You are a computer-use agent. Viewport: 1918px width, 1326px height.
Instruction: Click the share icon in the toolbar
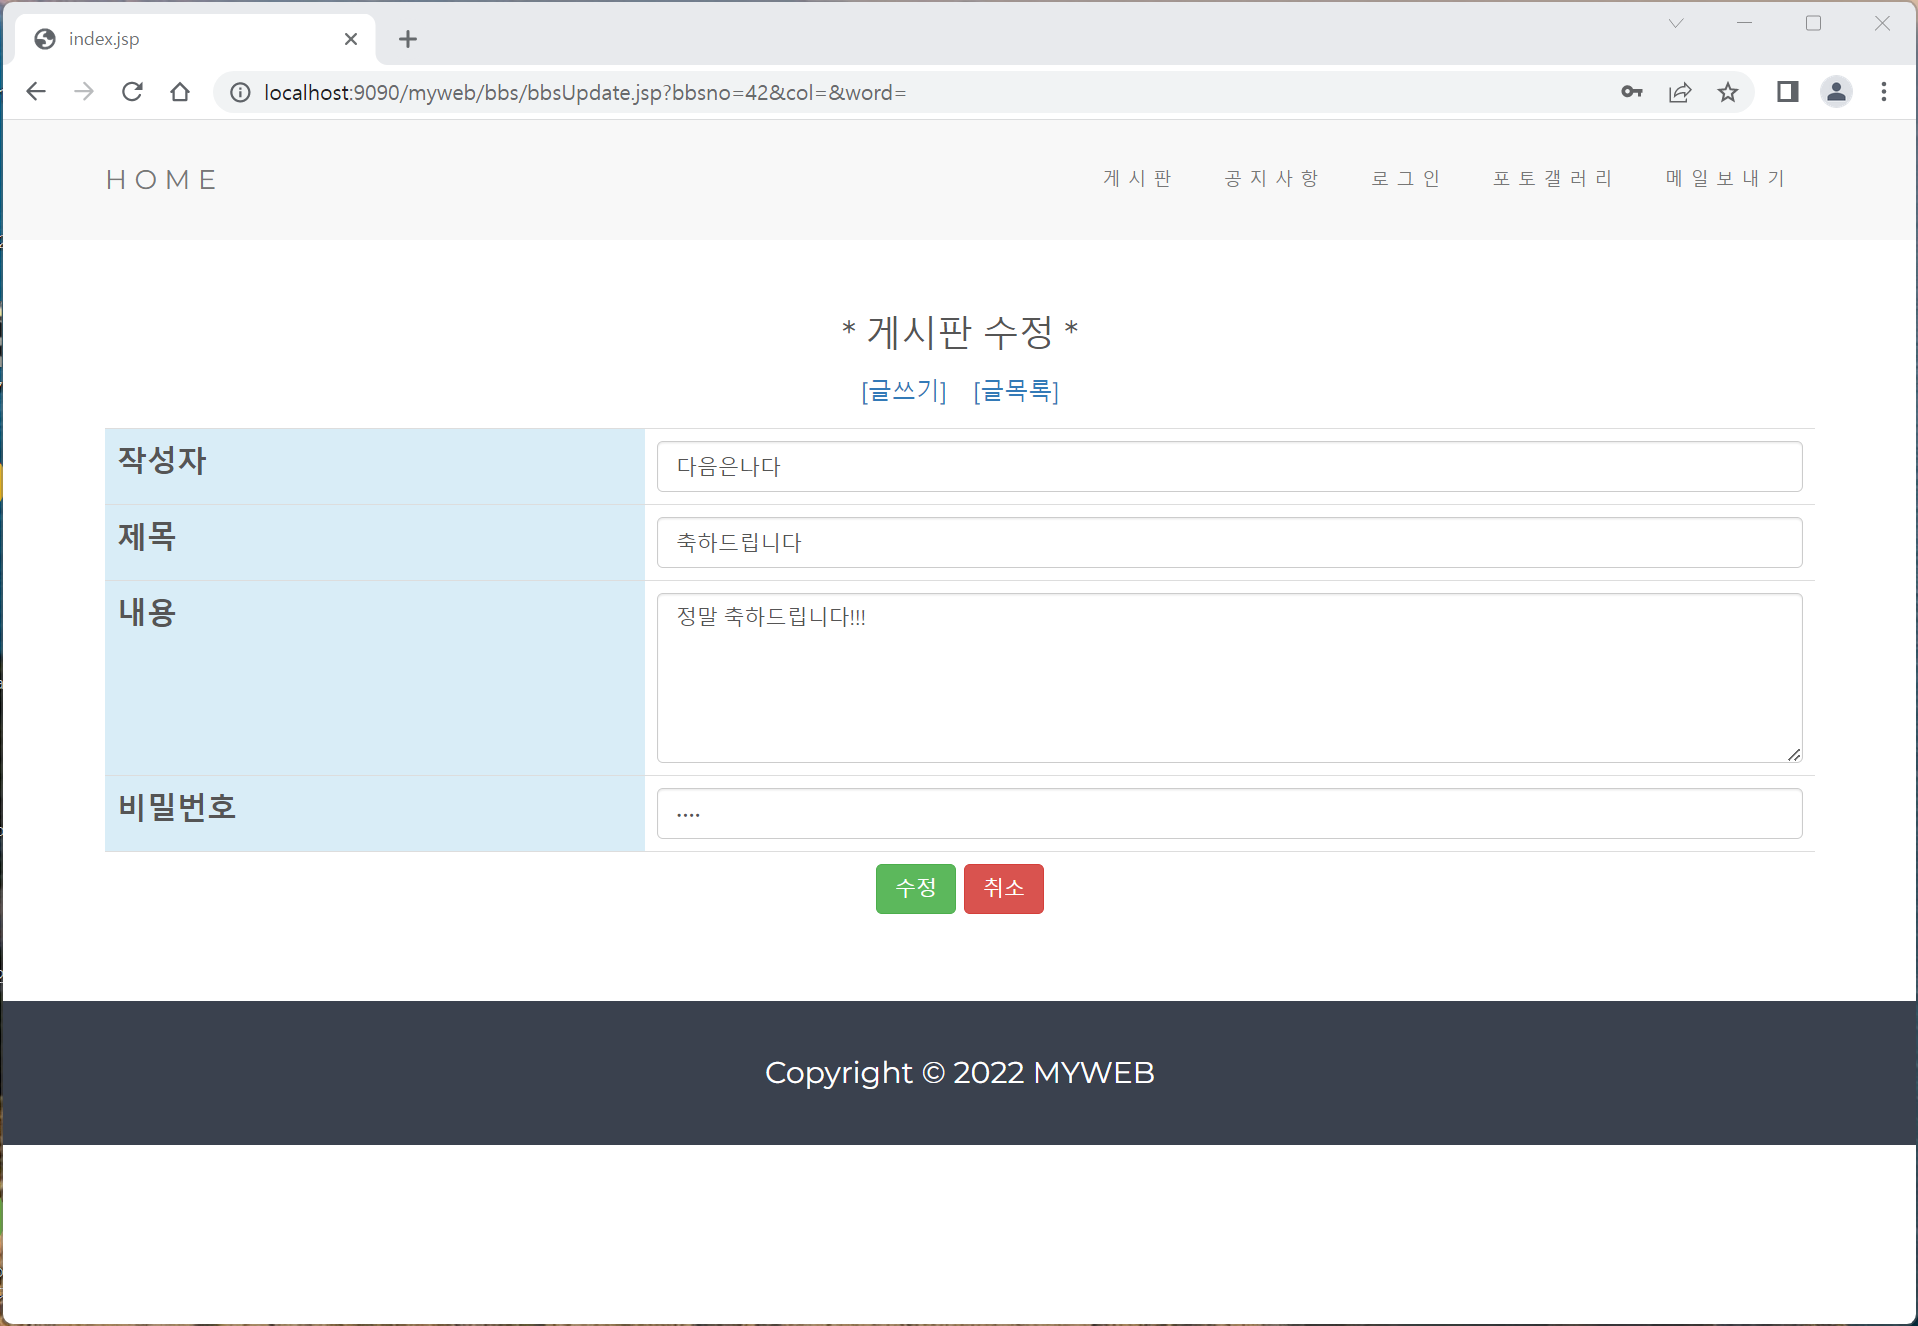coord(1680,92)
